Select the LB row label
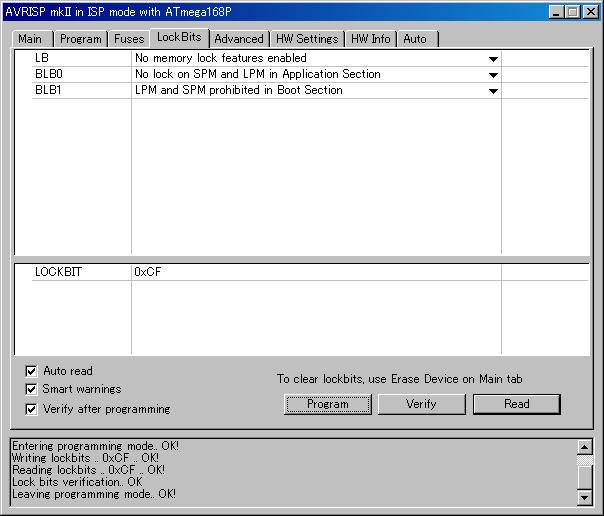 tap(42, 58)
